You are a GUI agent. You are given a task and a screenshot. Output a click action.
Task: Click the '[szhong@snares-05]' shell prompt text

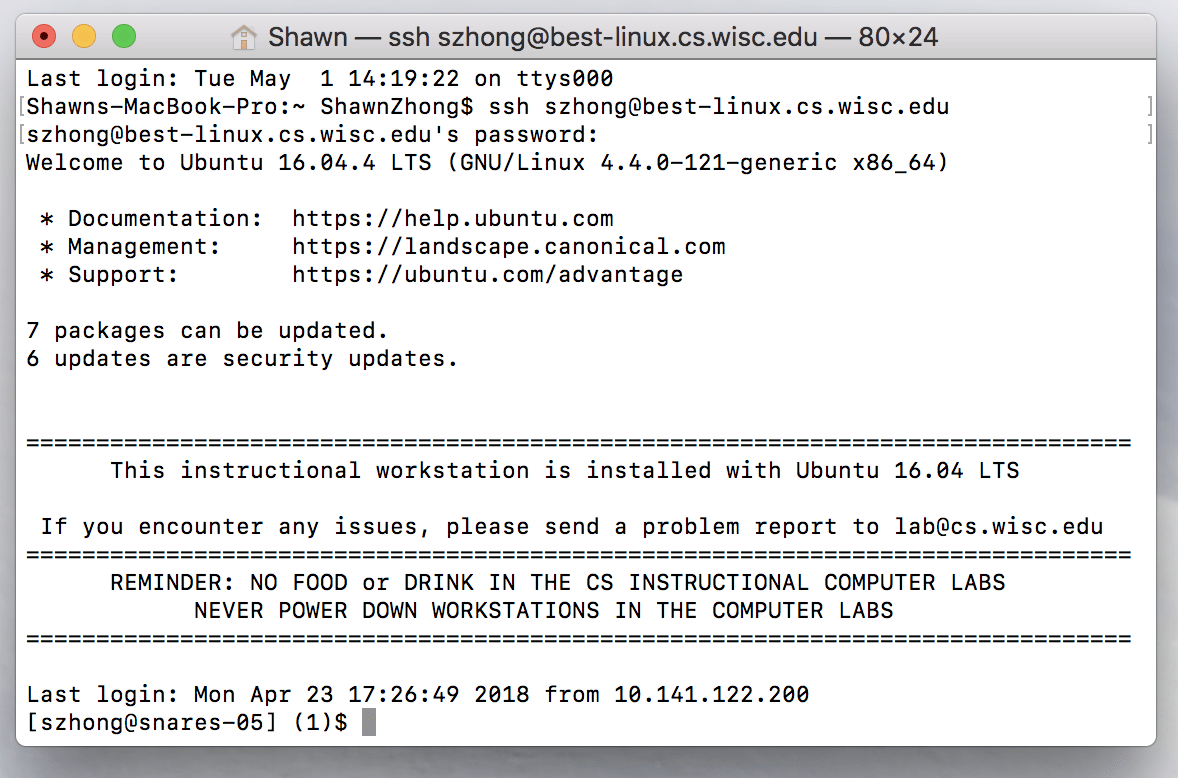(152, 722)
